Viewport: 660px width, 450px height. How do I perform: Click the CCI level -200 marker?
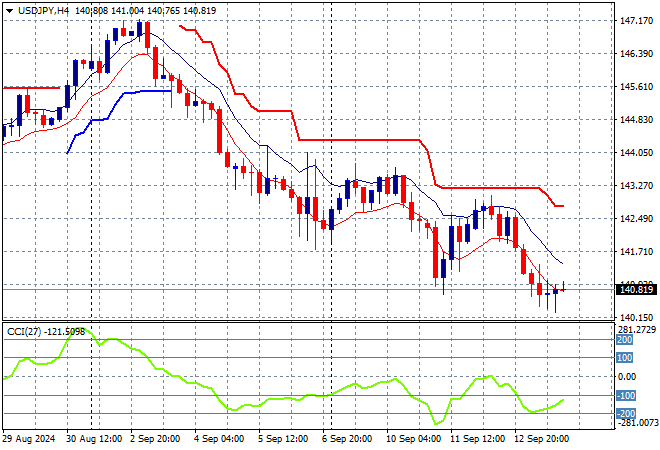624,413
